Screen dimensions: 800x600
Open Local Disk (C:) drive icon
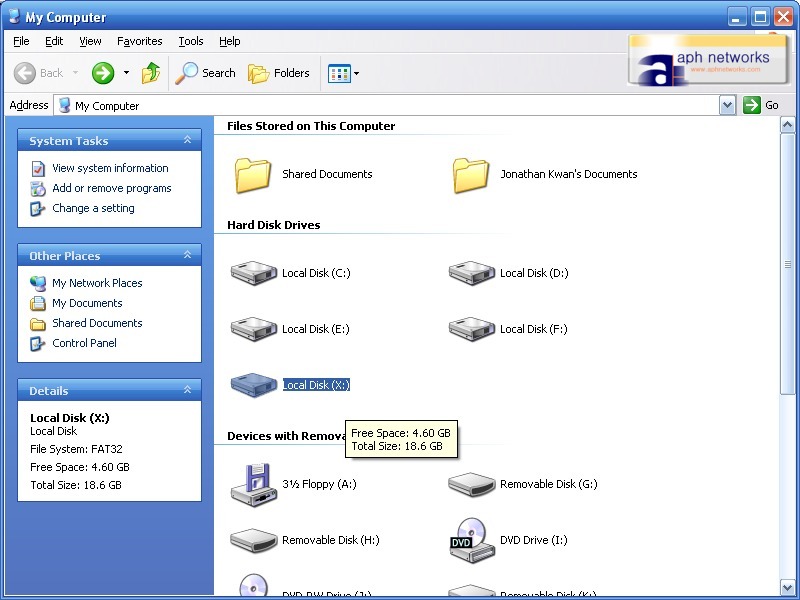click(254, 273)
